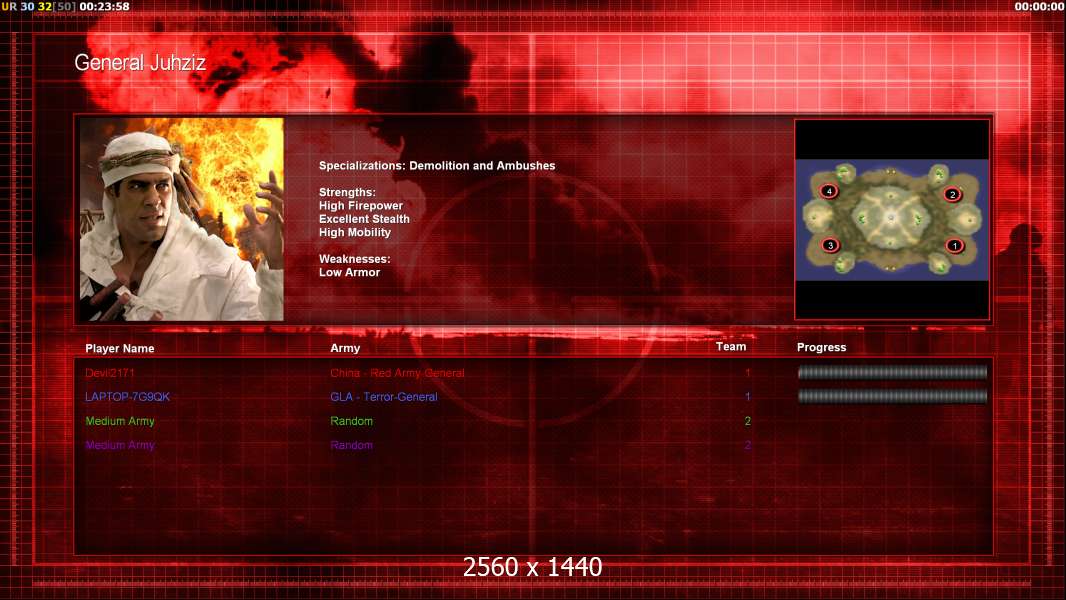Screen dimensions: 1066x600
Task: Click team number for LAPTOP-7G9QK
Action: 747,397
